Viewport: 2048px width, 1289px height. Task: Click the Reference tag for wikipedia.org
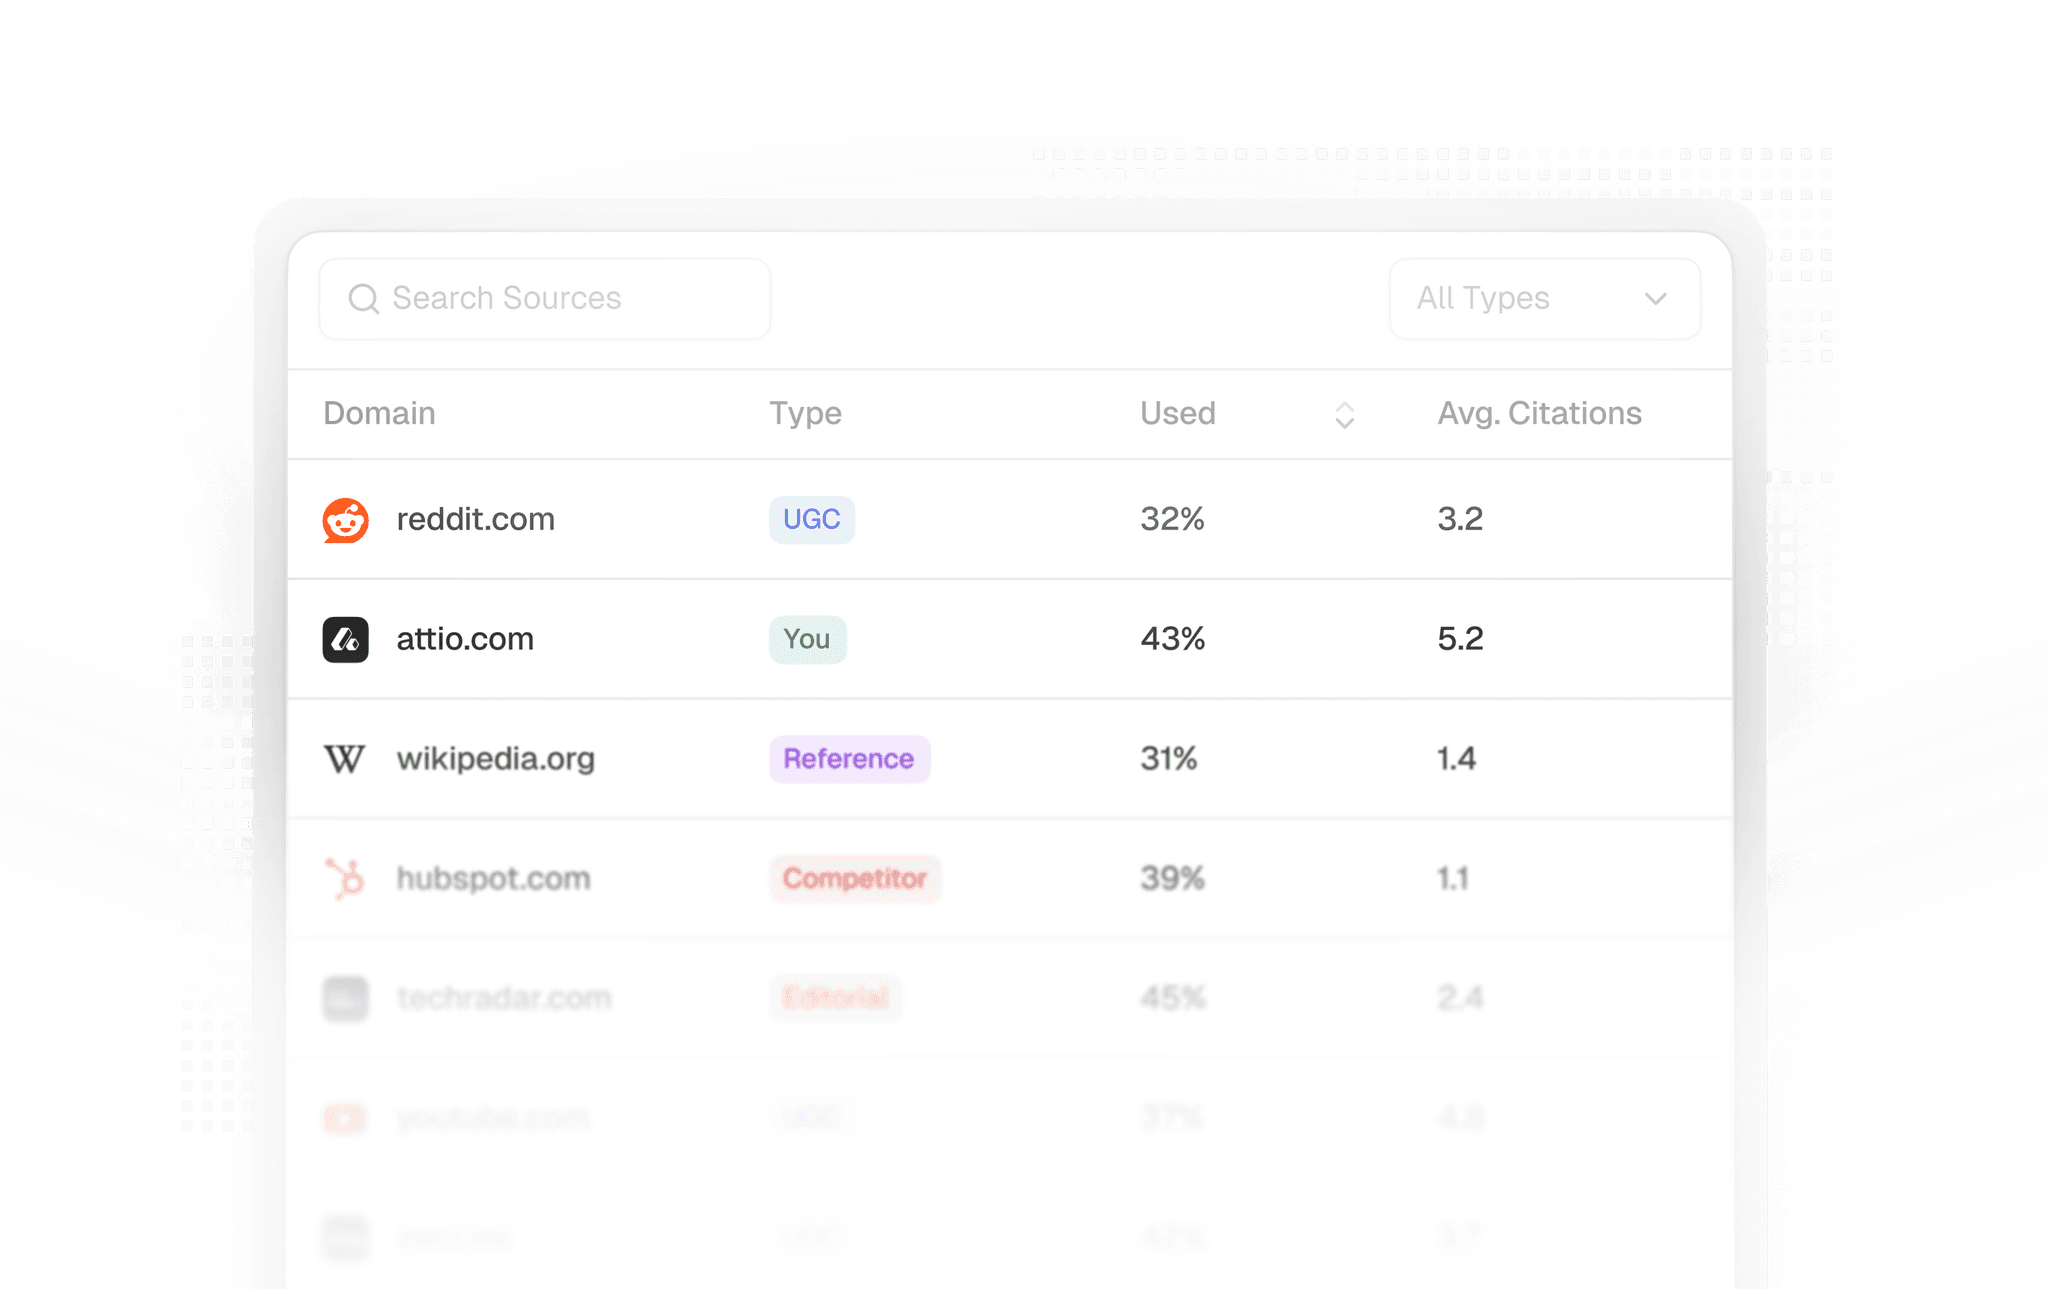coord(849,759)
